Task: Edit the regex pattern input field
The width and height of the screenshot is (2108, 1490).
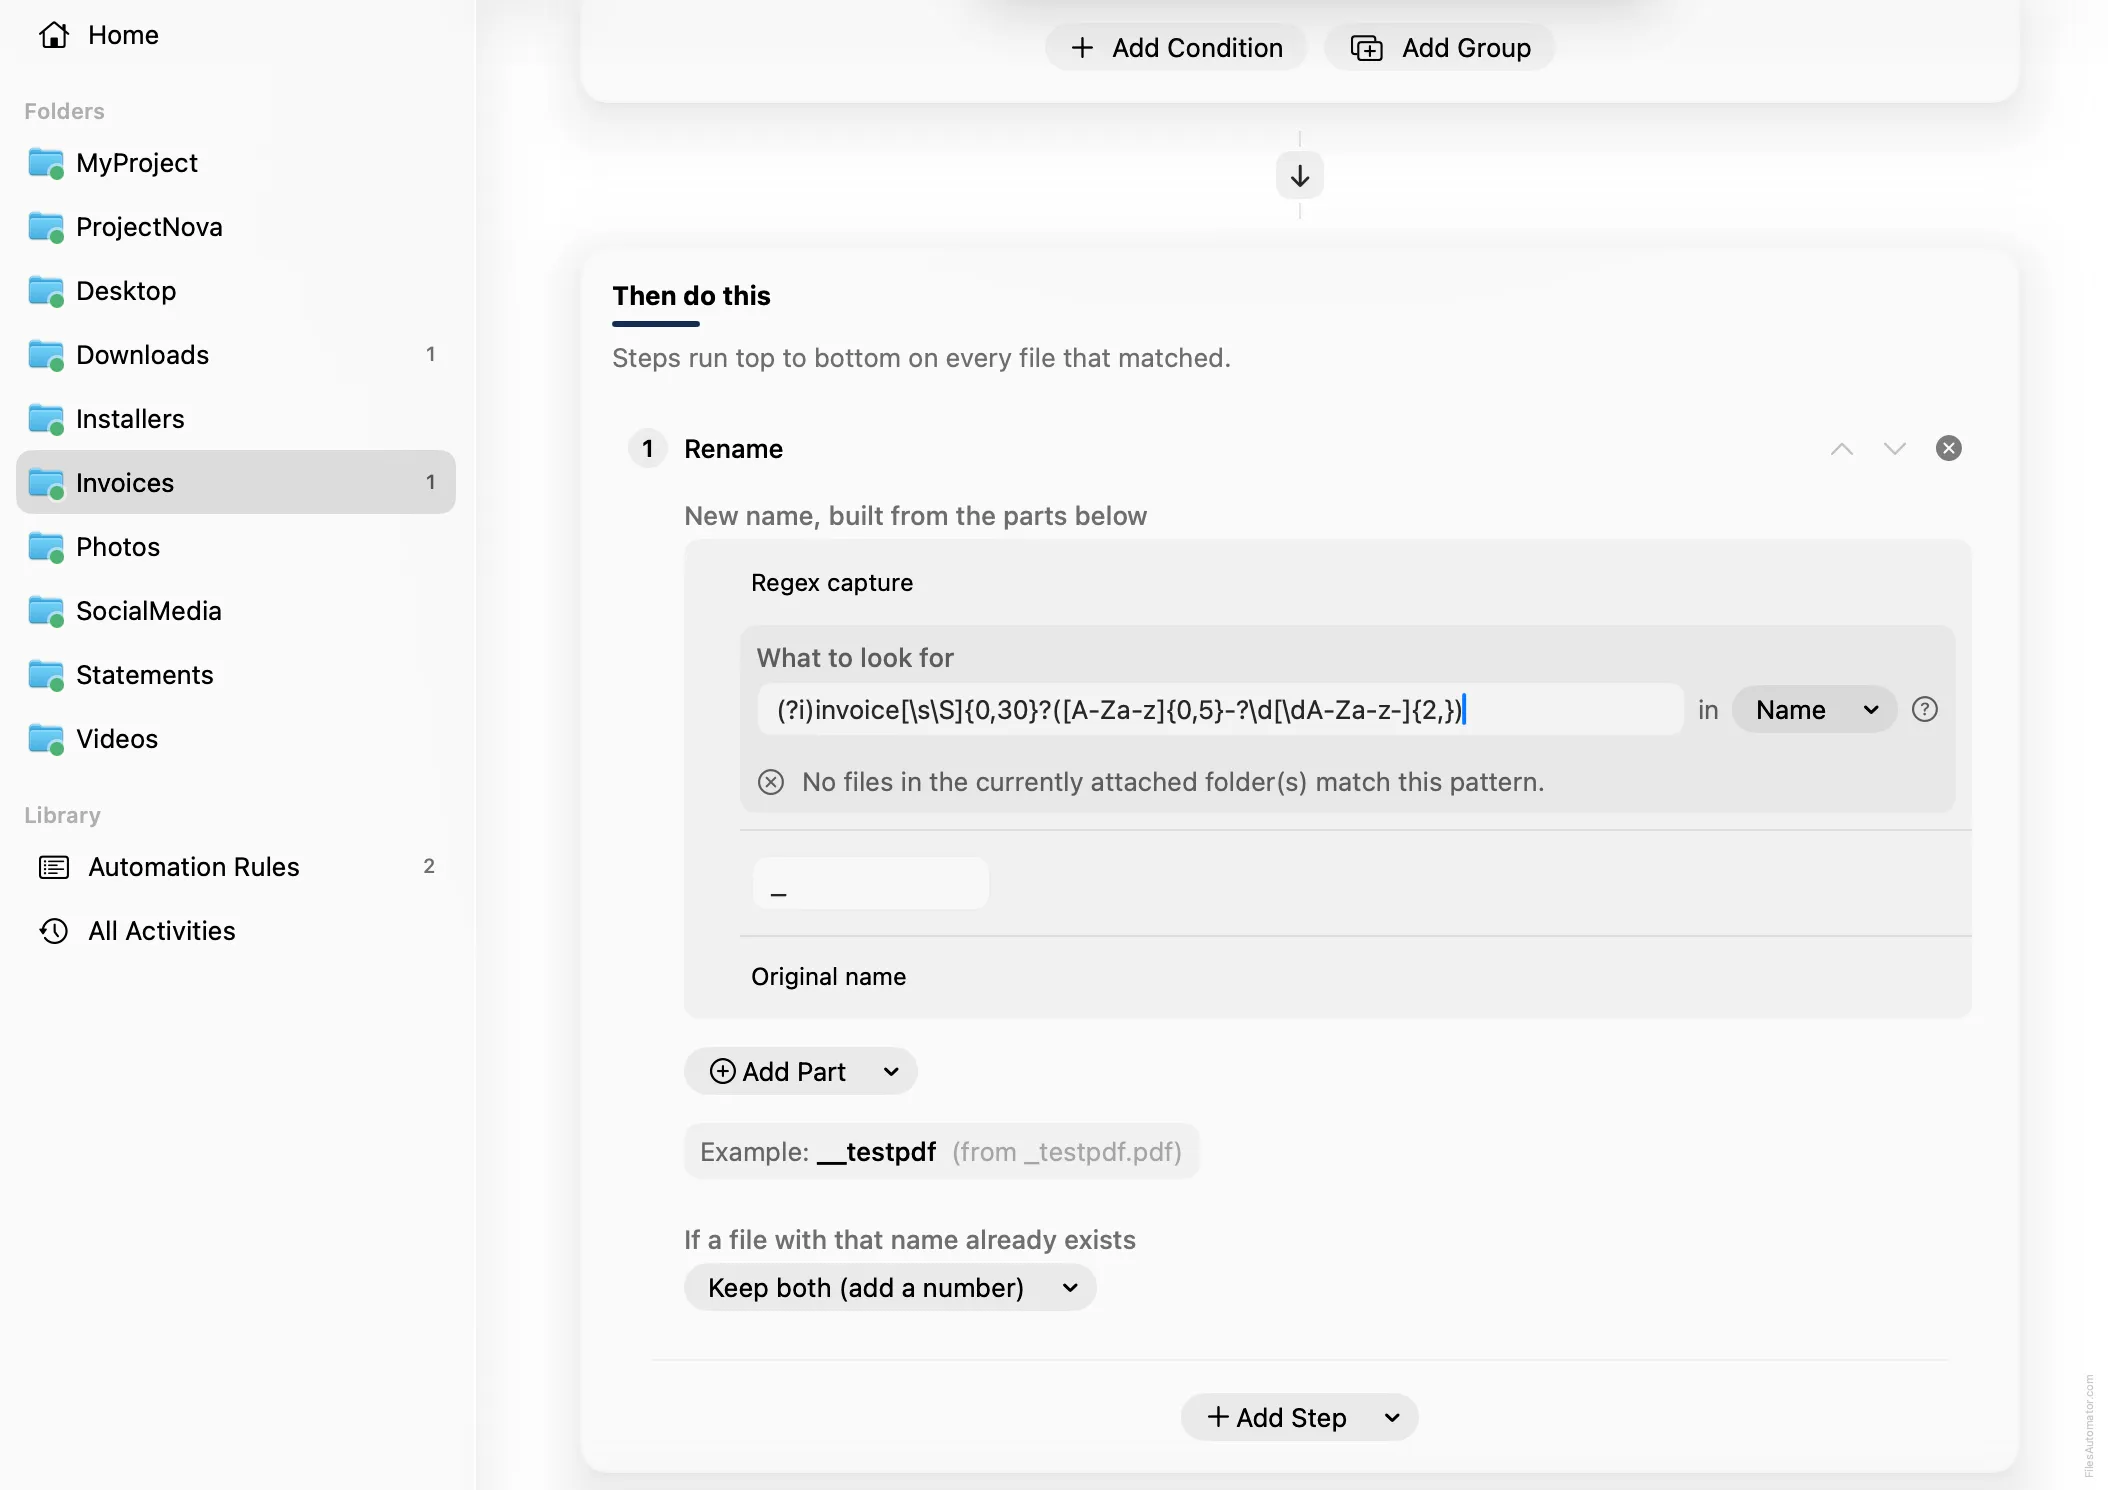Action: (x=1220, y=710)
